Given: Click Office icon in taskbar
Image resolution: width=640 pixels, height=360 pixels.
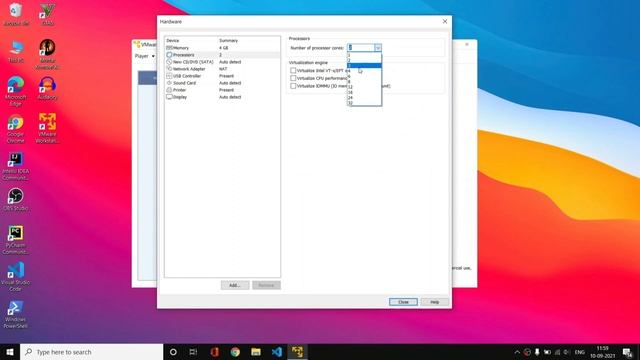Looking at the screenshot, I should coord(214,352).
